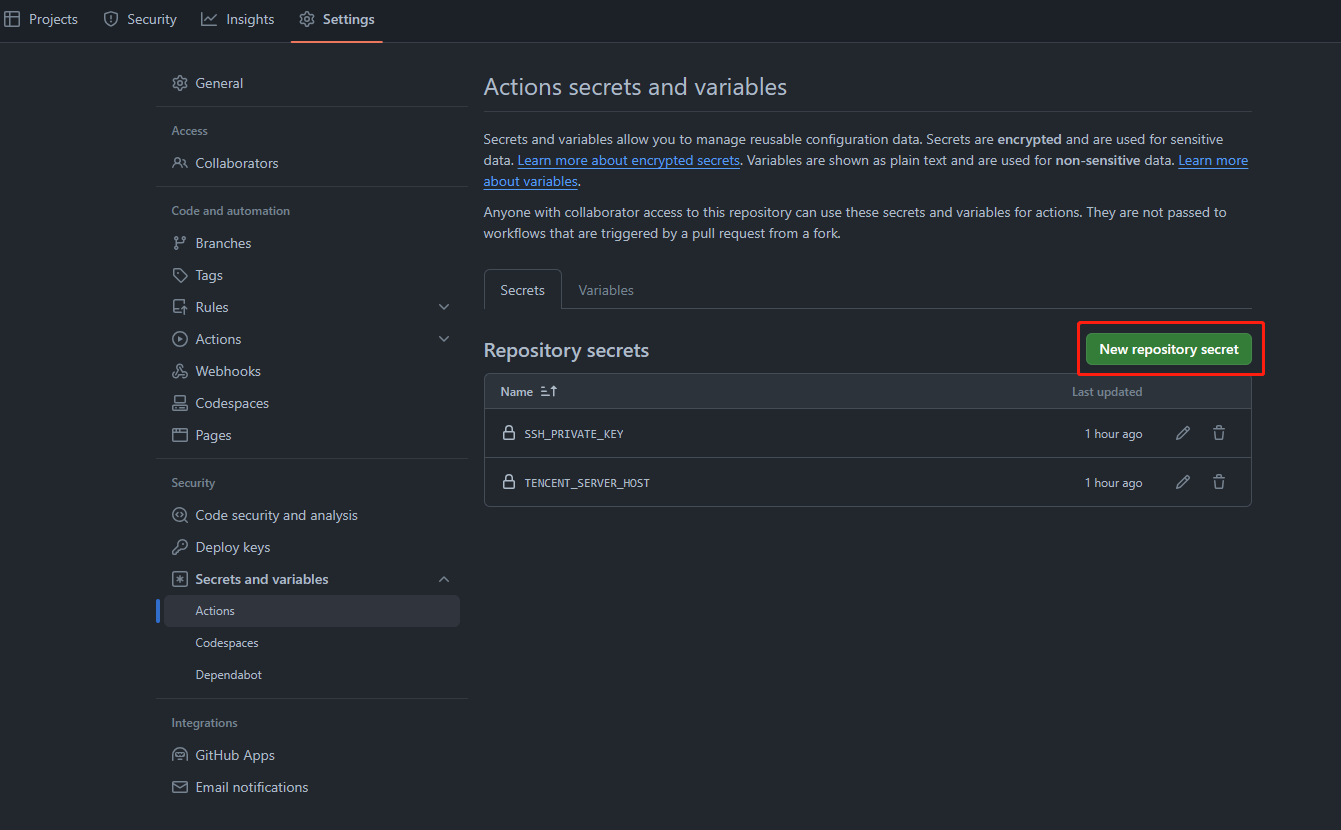Click the Deploy keys key icon
Image resolution: width=1341 pixels, height=830 pixels.
click(180, 547)
